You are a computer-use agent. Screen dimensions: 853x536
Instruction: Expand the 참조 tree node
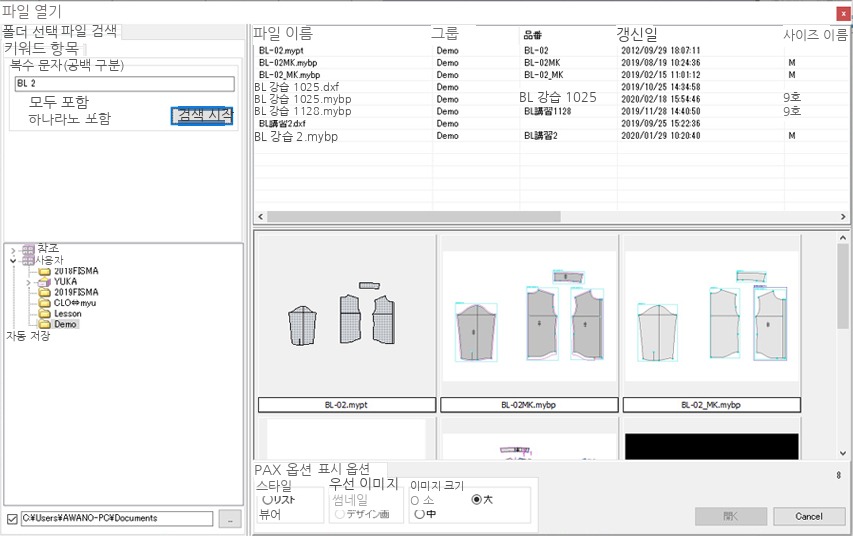coord(13,251)
